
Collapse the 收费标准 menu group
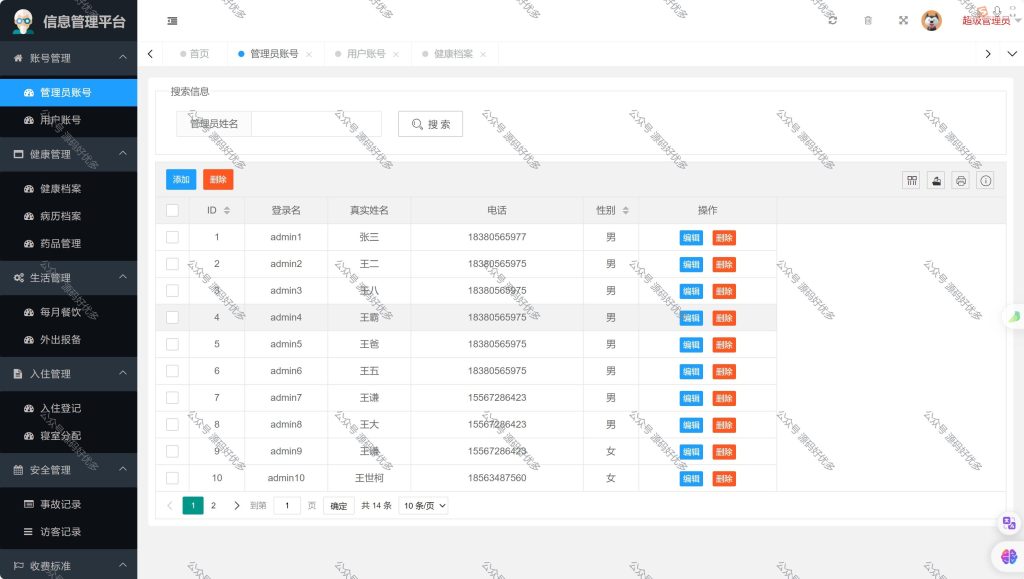coord(69,565)
